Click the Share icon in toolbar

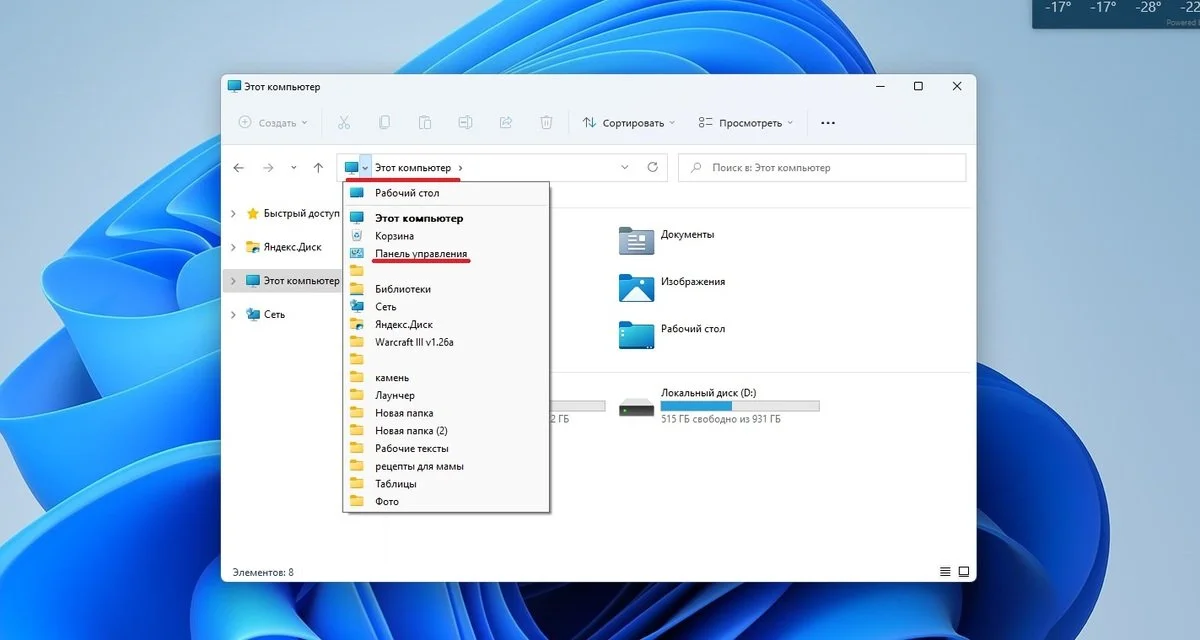pos(506,123)
